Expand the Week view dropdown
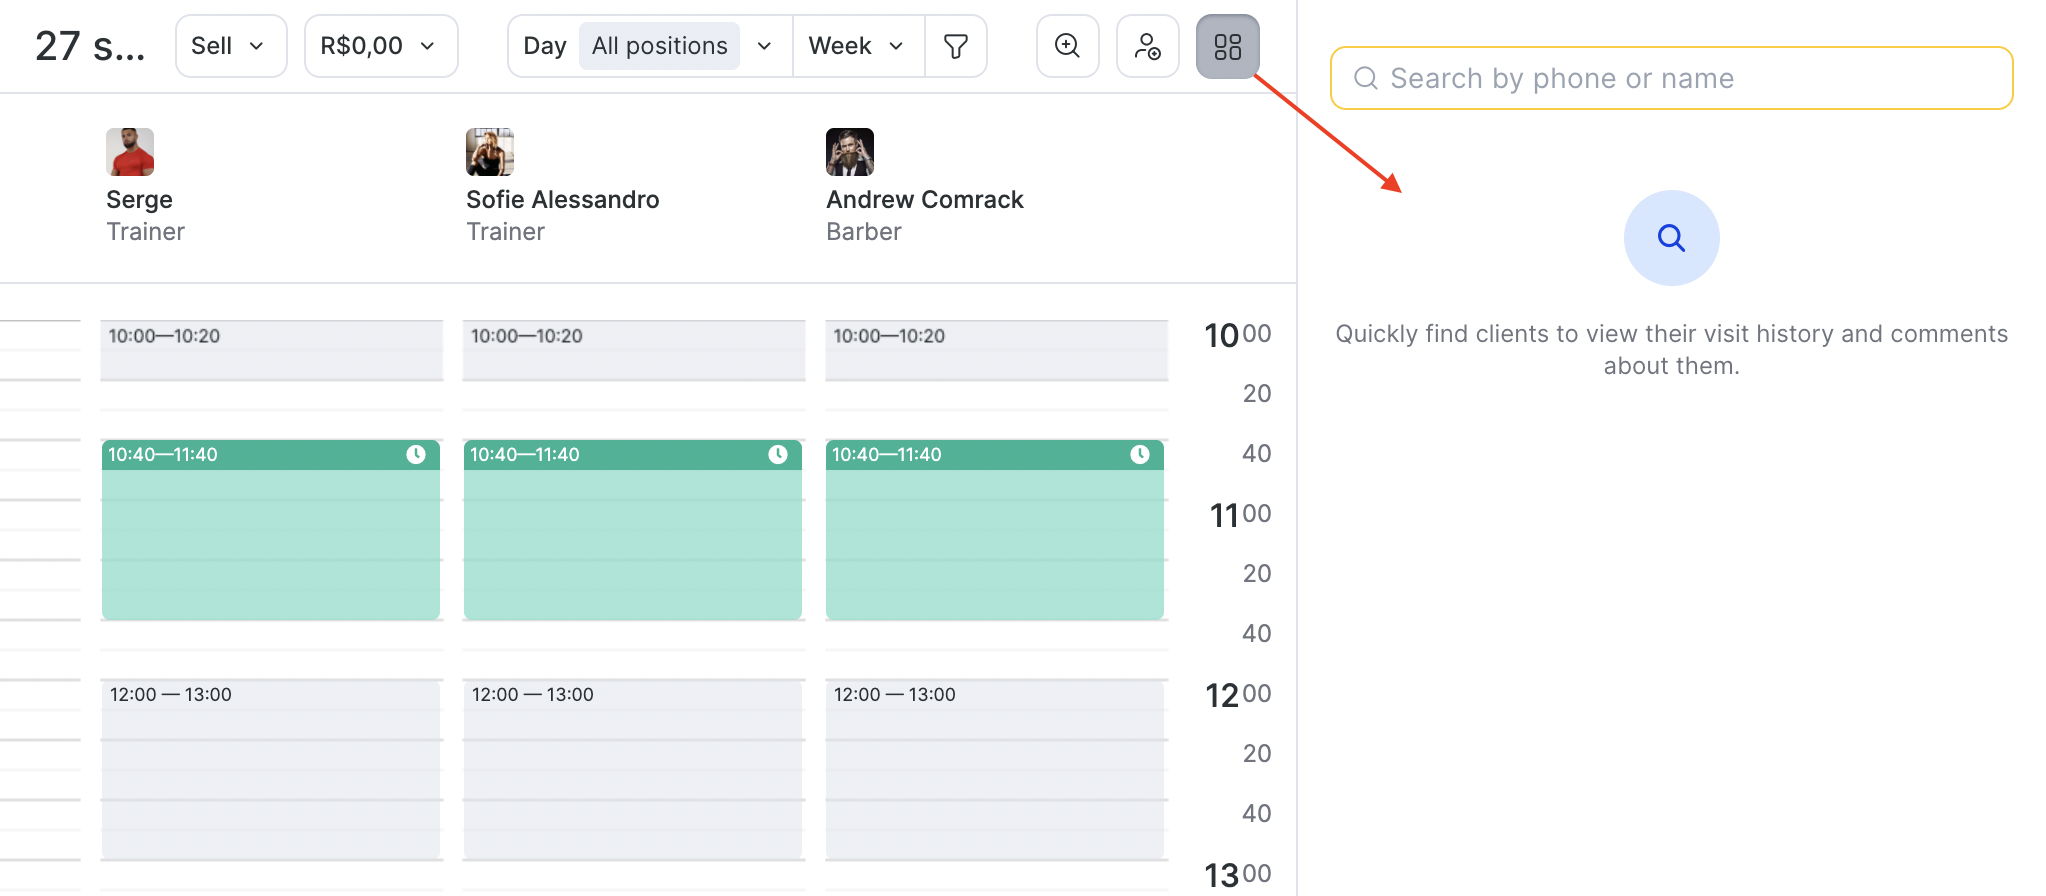2046x896 pixels. 857,46
